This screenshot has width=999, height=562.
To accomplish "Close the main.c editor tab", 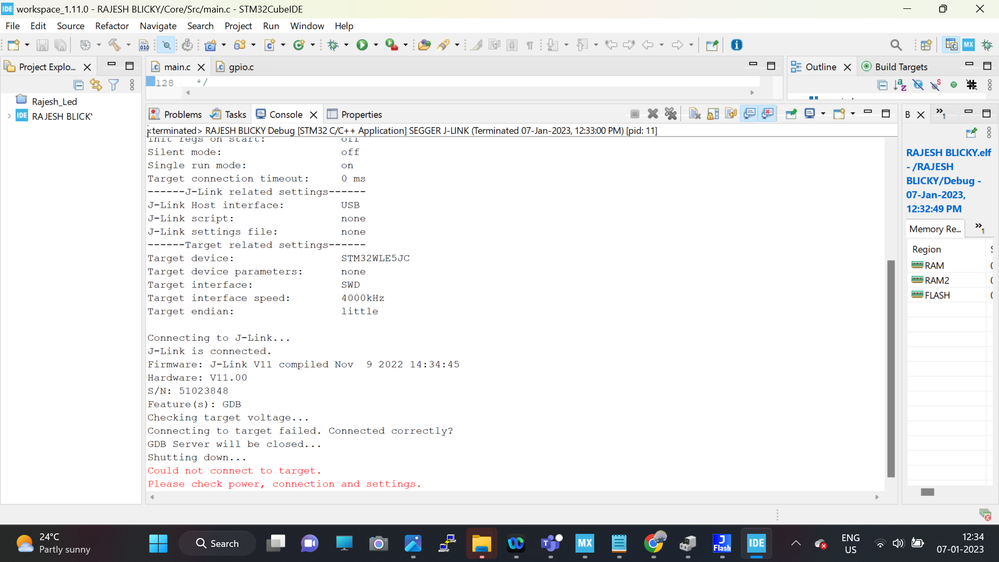I will click(201, 67).
